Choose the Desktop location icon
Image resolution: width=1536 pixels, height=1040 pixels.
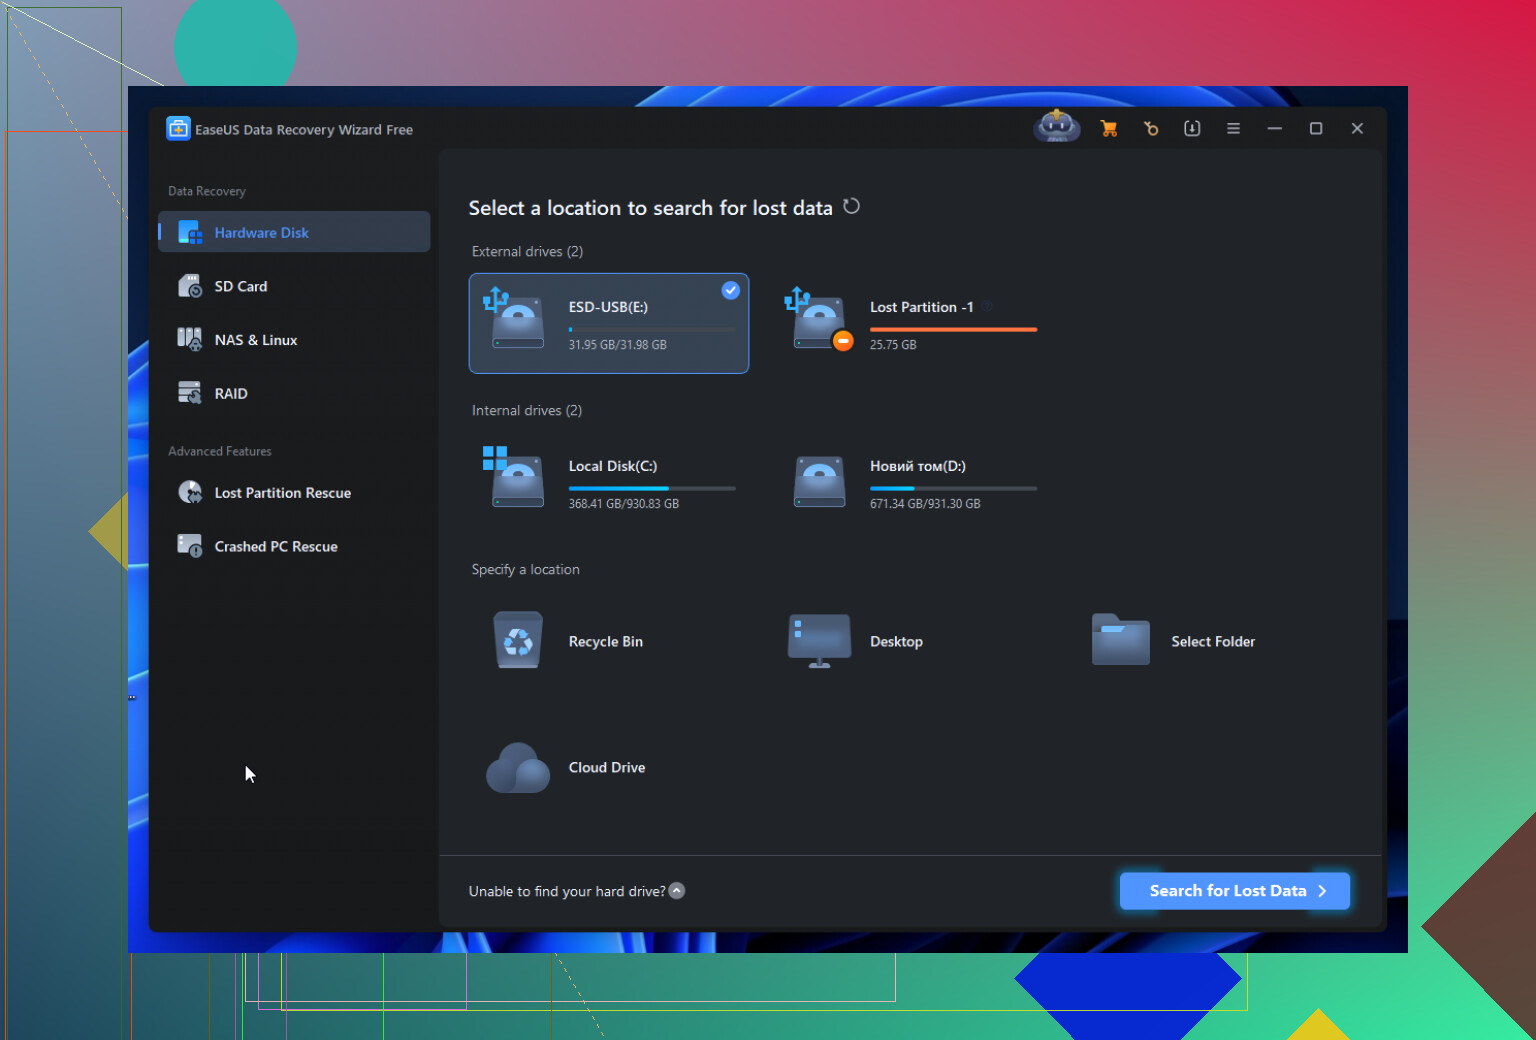pos(819,641)
